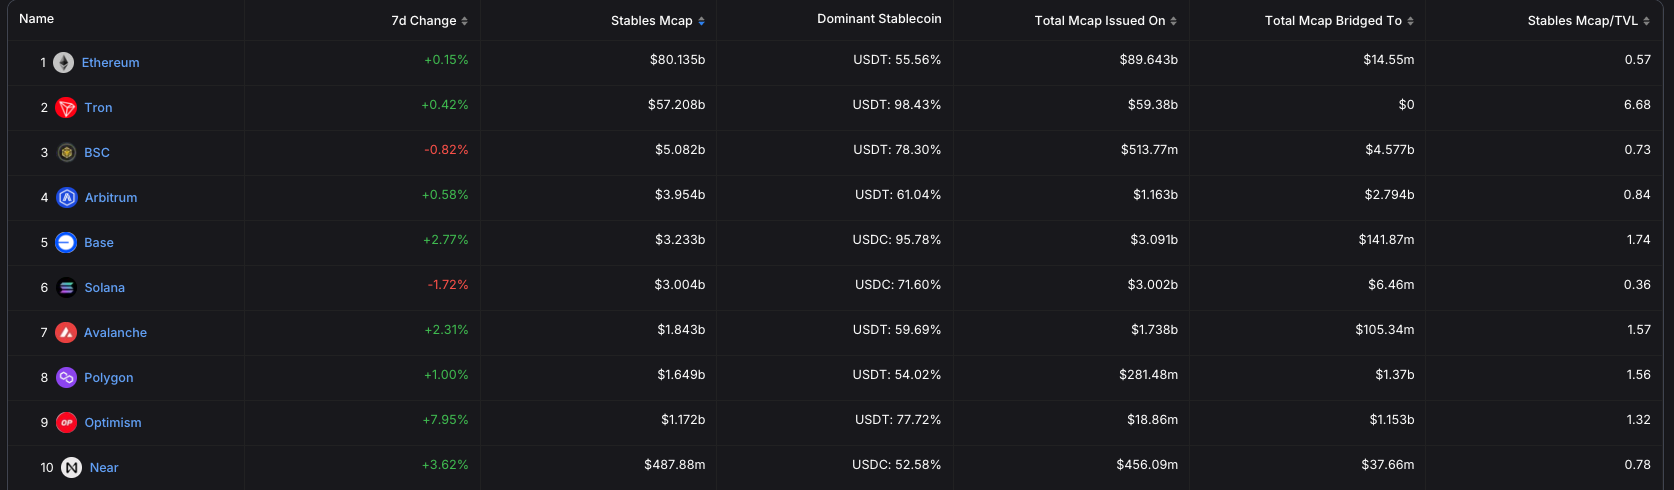Click the purple Polygon logo icon
The width and height of the screenshot is (1674, 490).
pyautogui.click(x=66, y=378)
